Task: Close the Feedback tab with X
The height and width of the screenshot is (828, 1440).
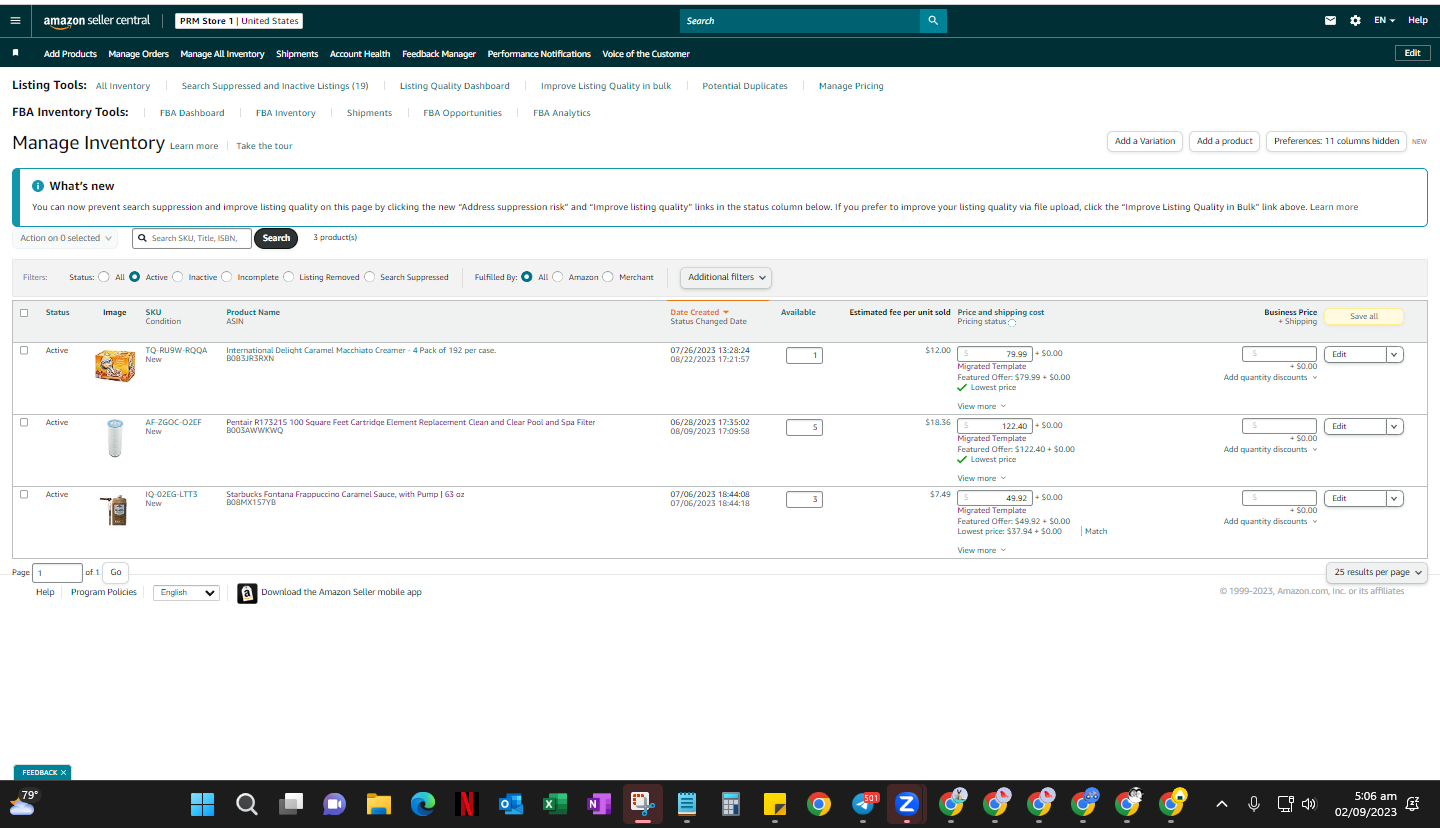Action: 63,773
